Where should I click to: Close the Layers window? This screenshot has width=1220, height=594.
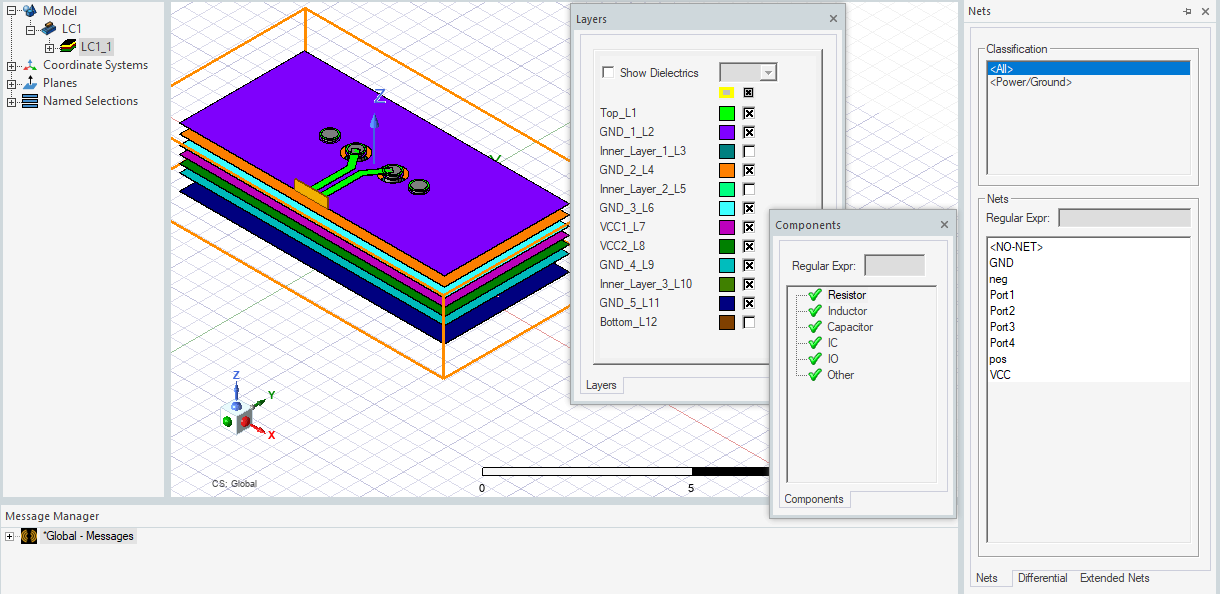[834, 19]
